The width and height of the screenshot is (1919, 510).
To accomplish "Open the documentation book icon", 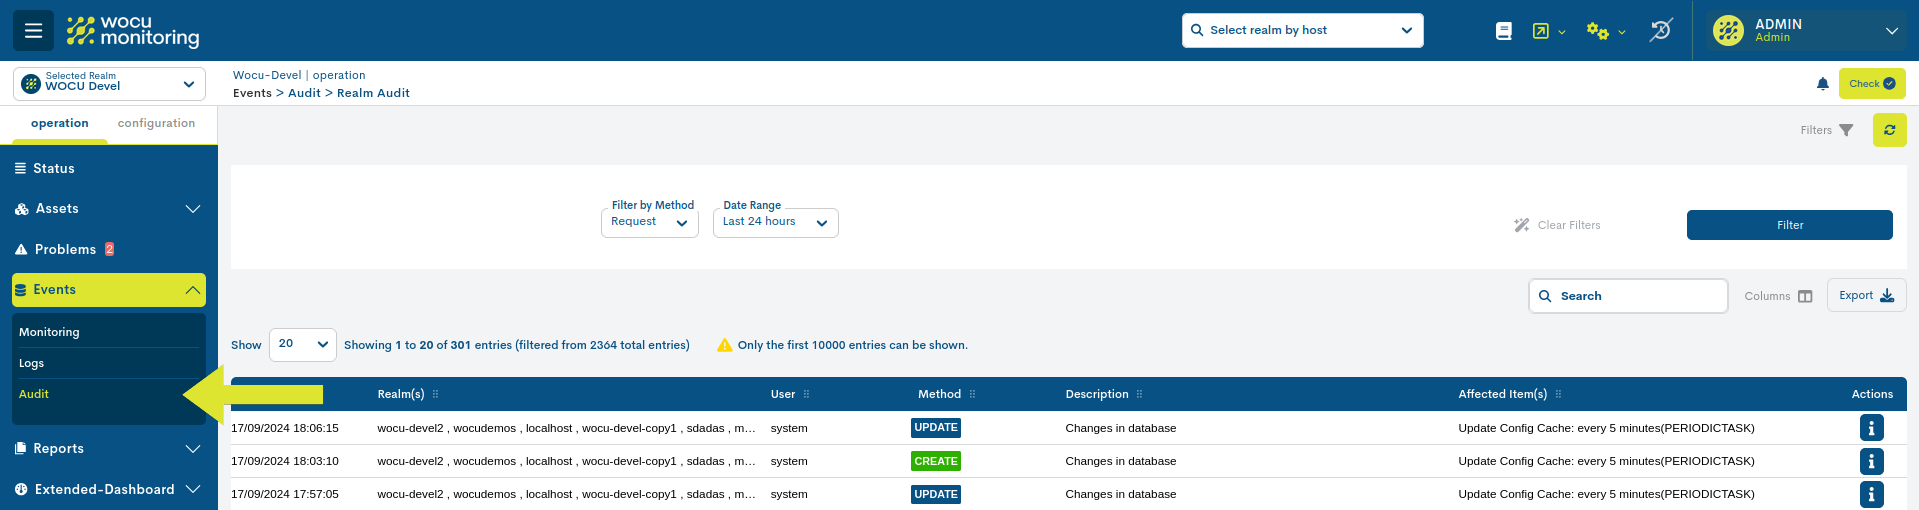I will tap(1503, 31).
